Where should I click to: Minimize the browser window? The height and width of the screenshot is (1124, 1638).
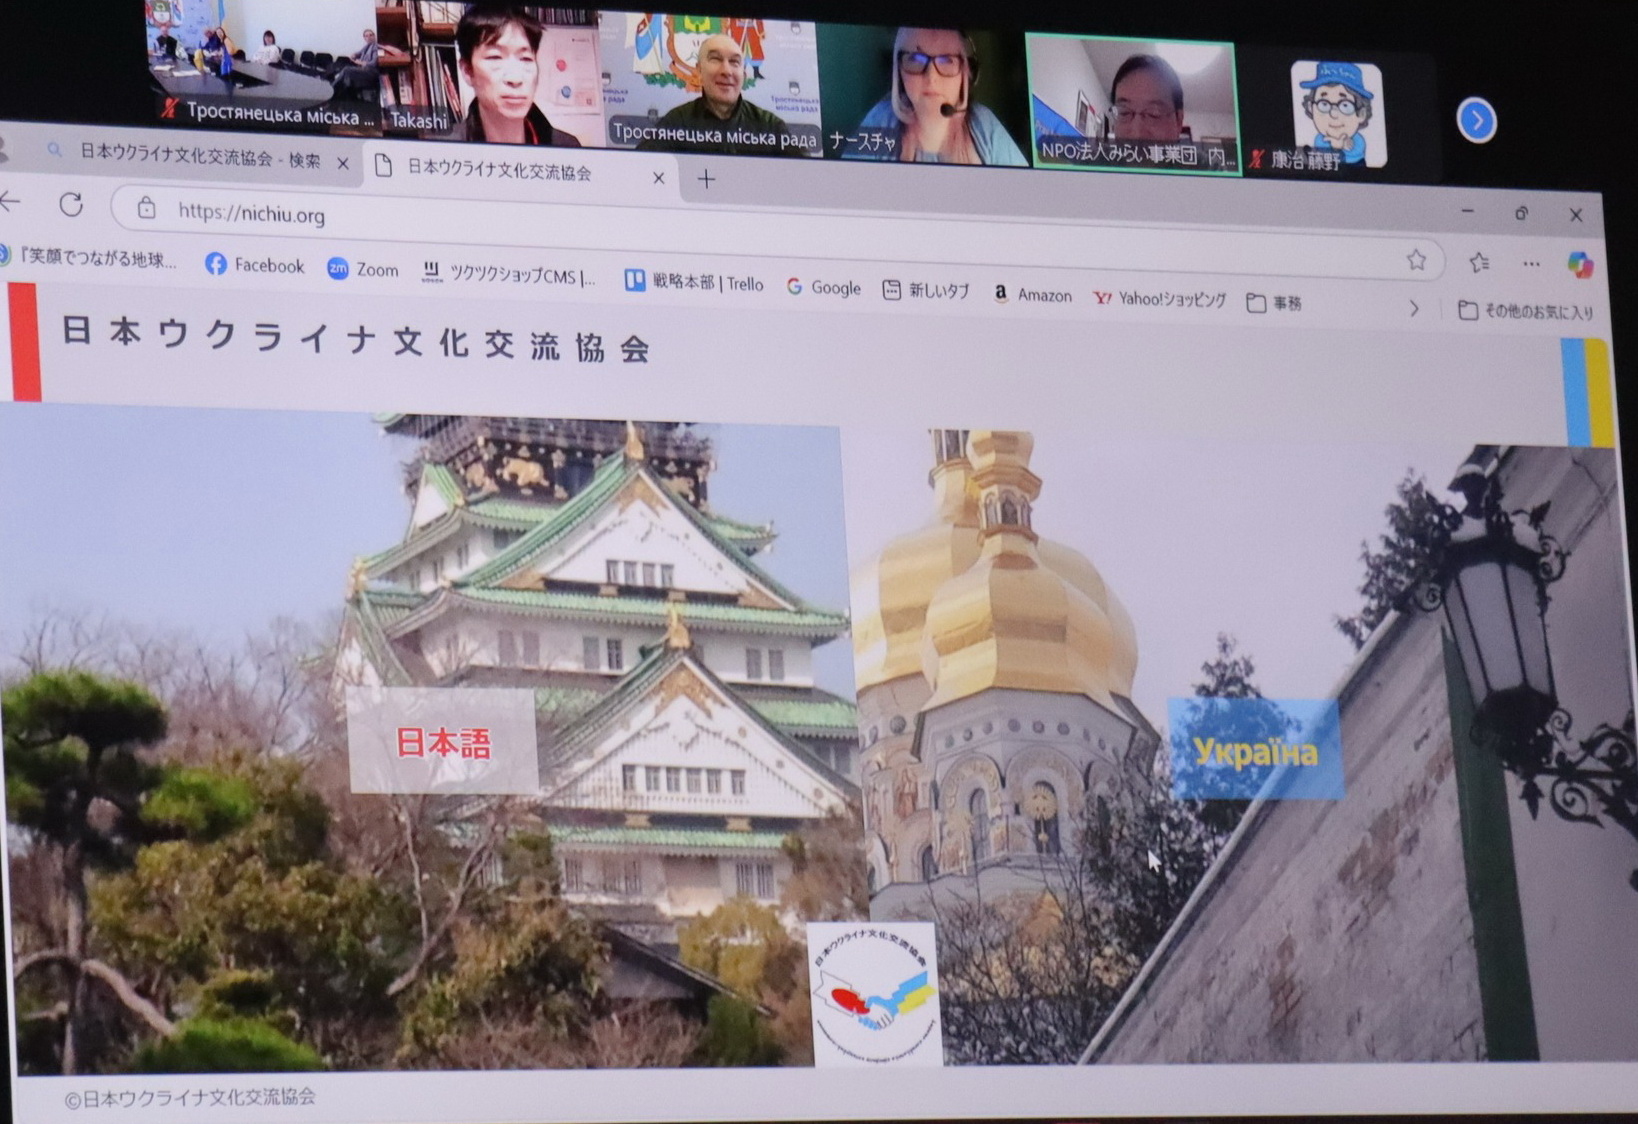pyautogui.click(x=1466, y=211)
